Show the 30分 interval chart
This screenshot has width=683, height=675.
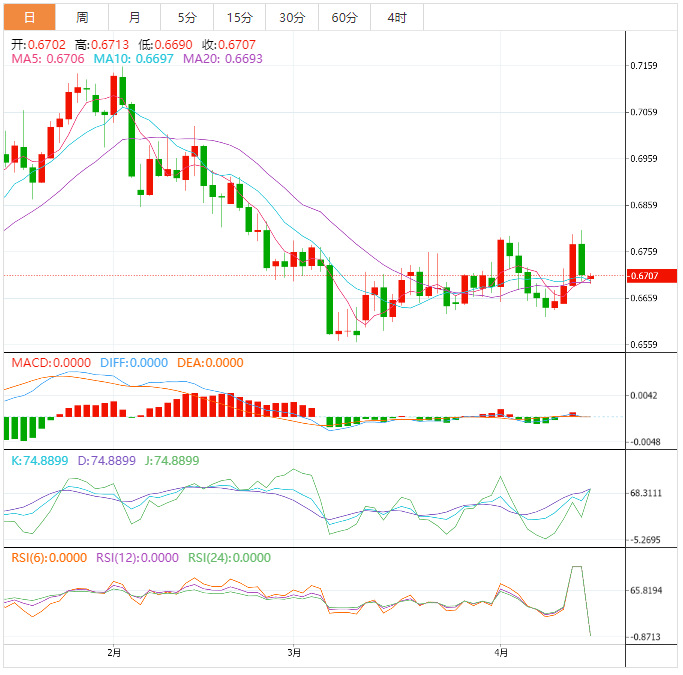point(292,18)
